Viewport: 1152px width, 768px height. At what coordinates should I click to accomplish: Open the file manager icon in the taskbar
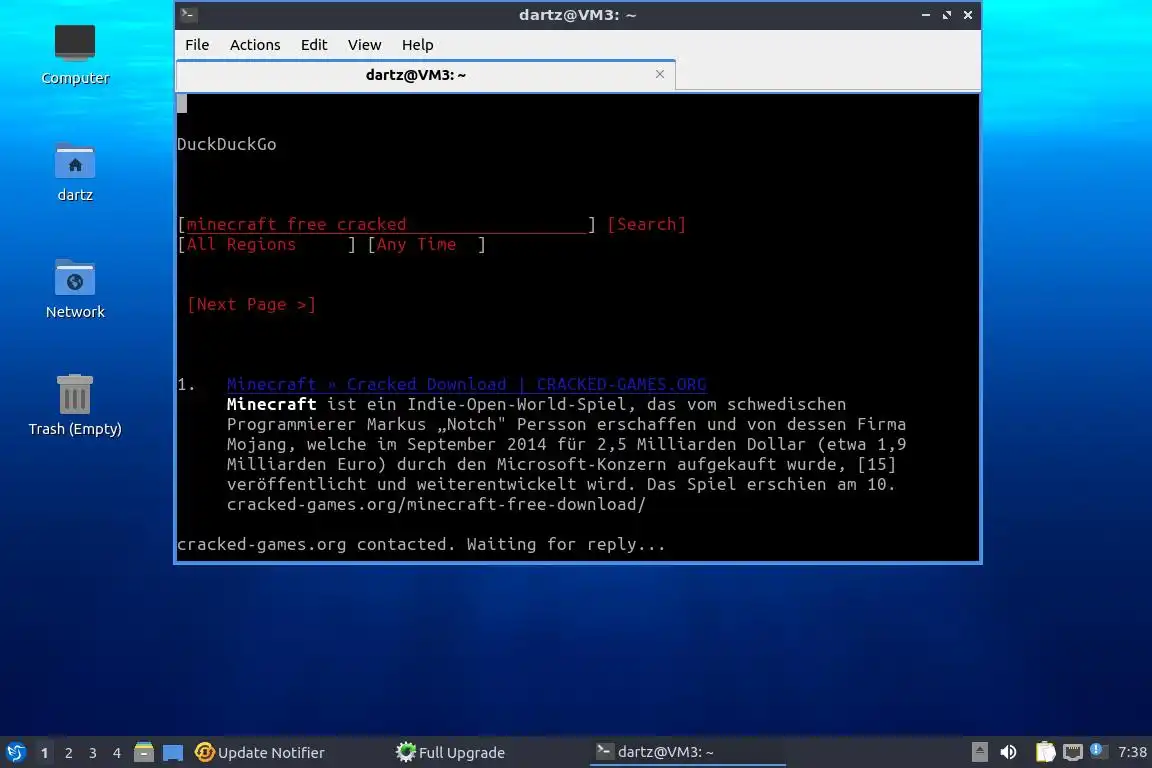coord(144,752)
